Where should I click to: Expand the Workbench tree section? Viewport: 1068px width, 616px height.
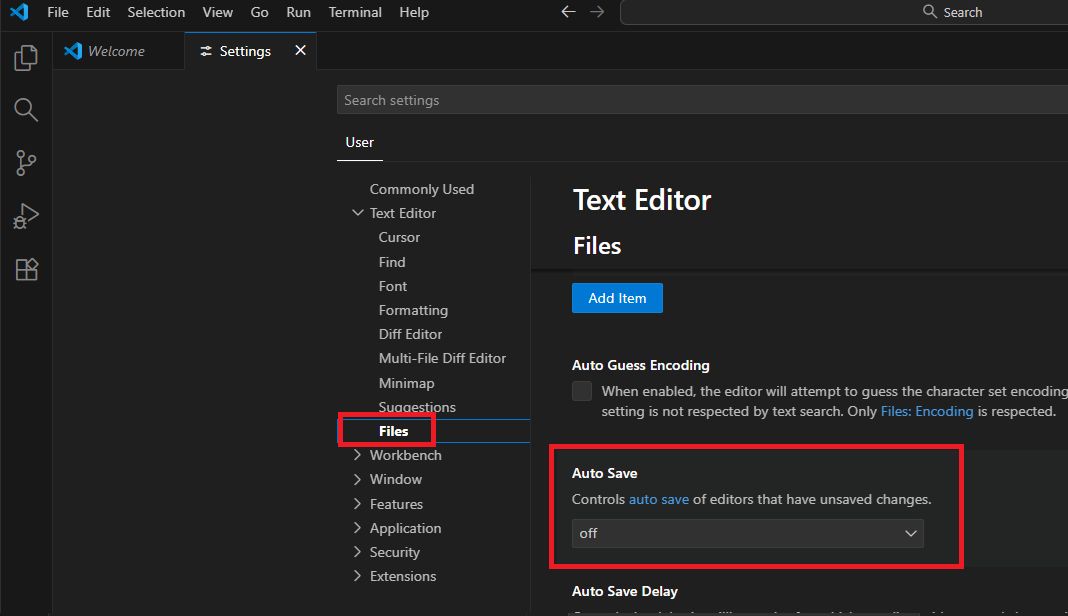click(x=358, y=455)
